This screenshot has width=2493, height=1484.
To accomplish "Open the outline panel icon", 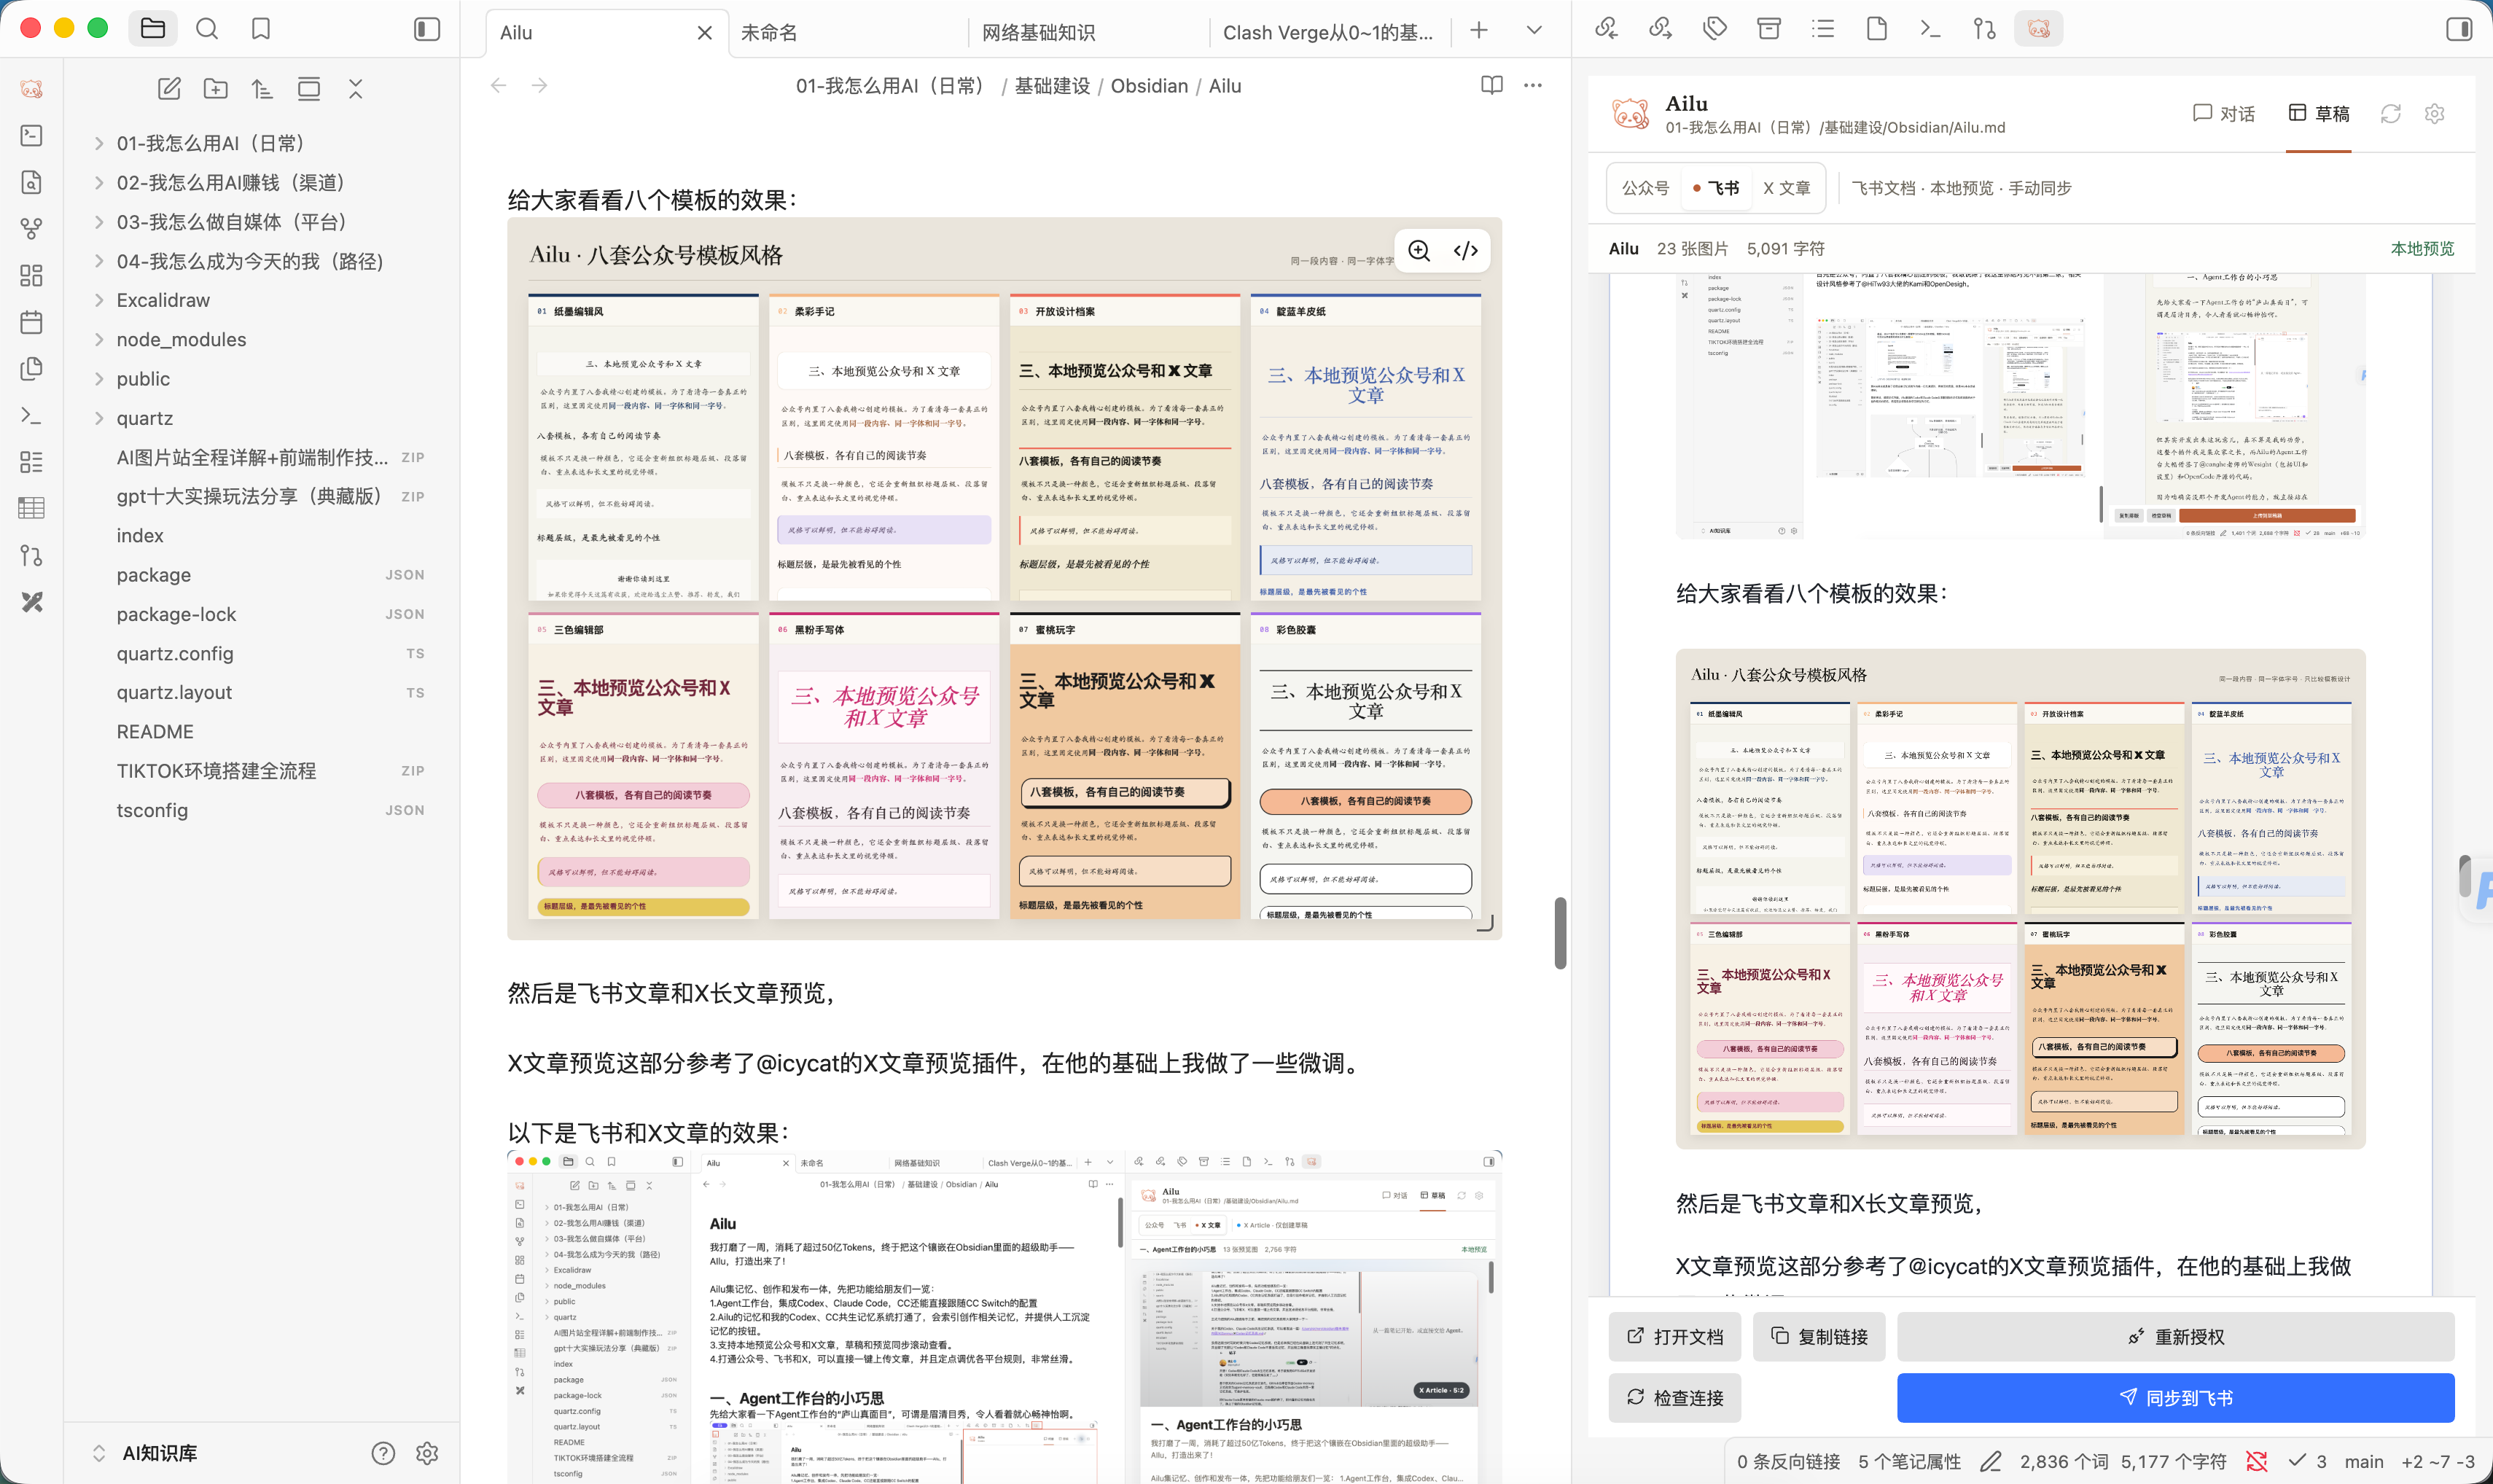I will [1823, 29].
